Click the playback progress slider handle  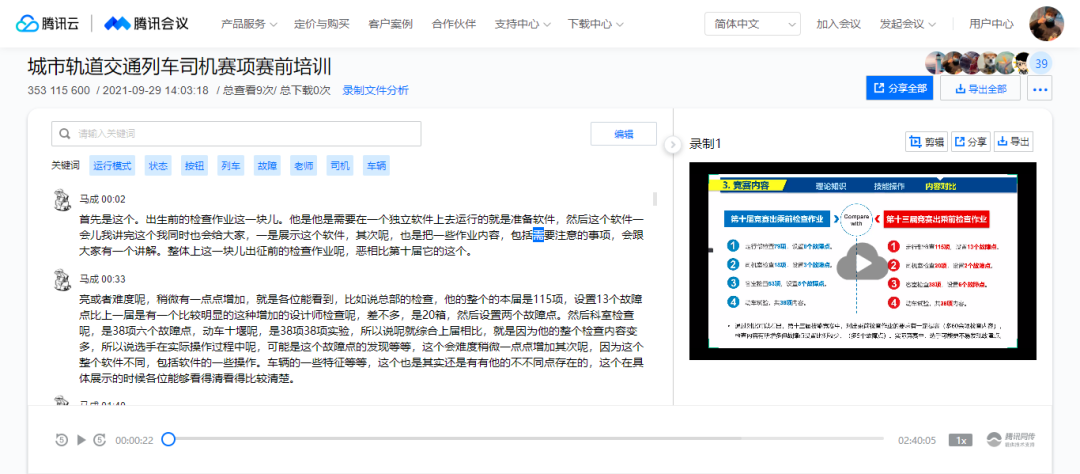click(x=168, y=439)
